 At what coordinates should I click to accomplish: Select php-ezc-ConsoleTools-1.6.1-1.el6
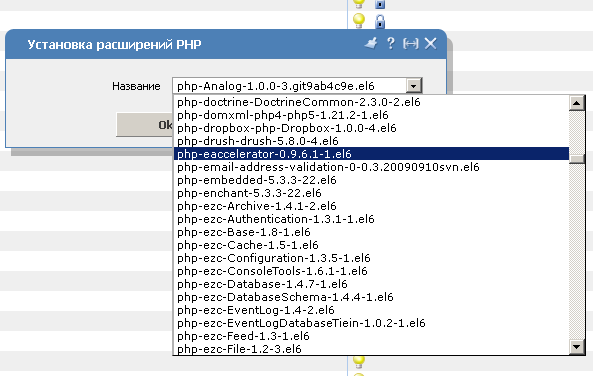(x=371, y=271)
